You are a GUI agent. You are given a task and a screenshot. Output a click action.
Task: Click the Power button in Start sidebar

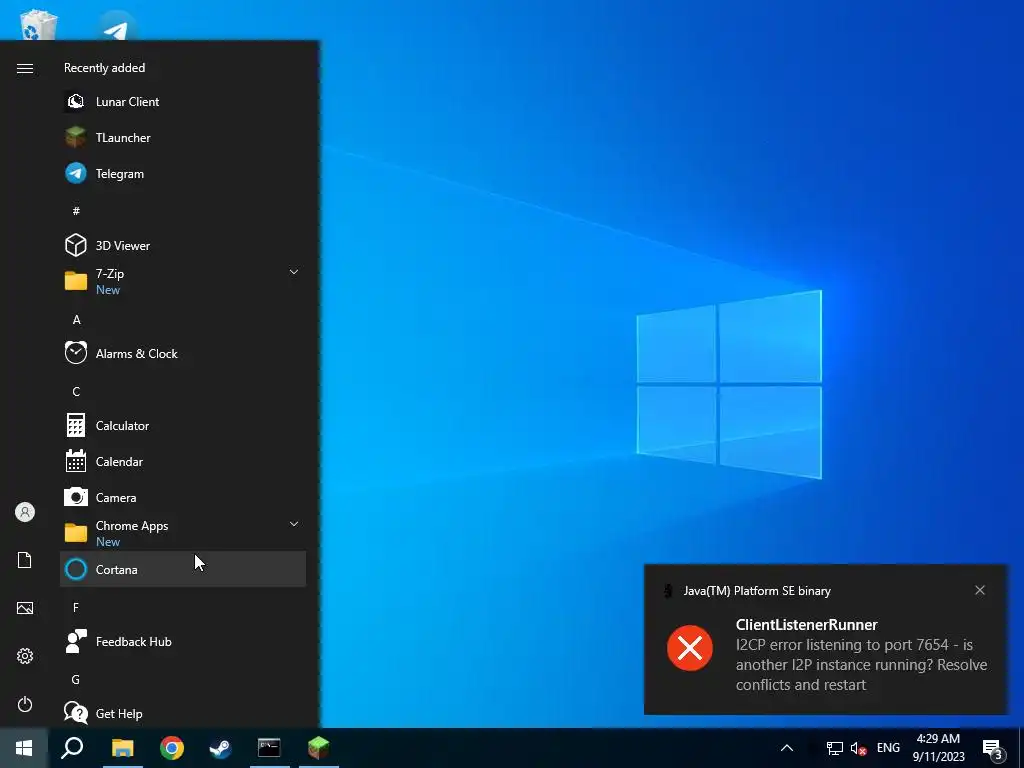tap(25, 704)
